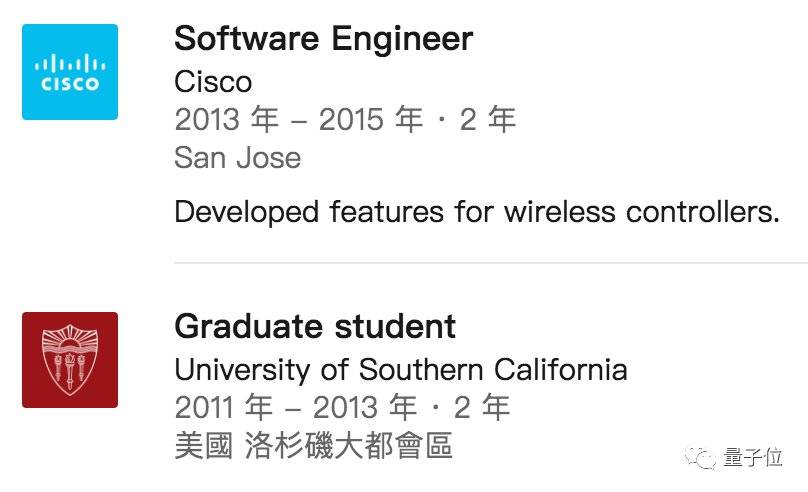Open the Software Engineer position title
This screenshot has height=492, width=808.
pos(323,39)
